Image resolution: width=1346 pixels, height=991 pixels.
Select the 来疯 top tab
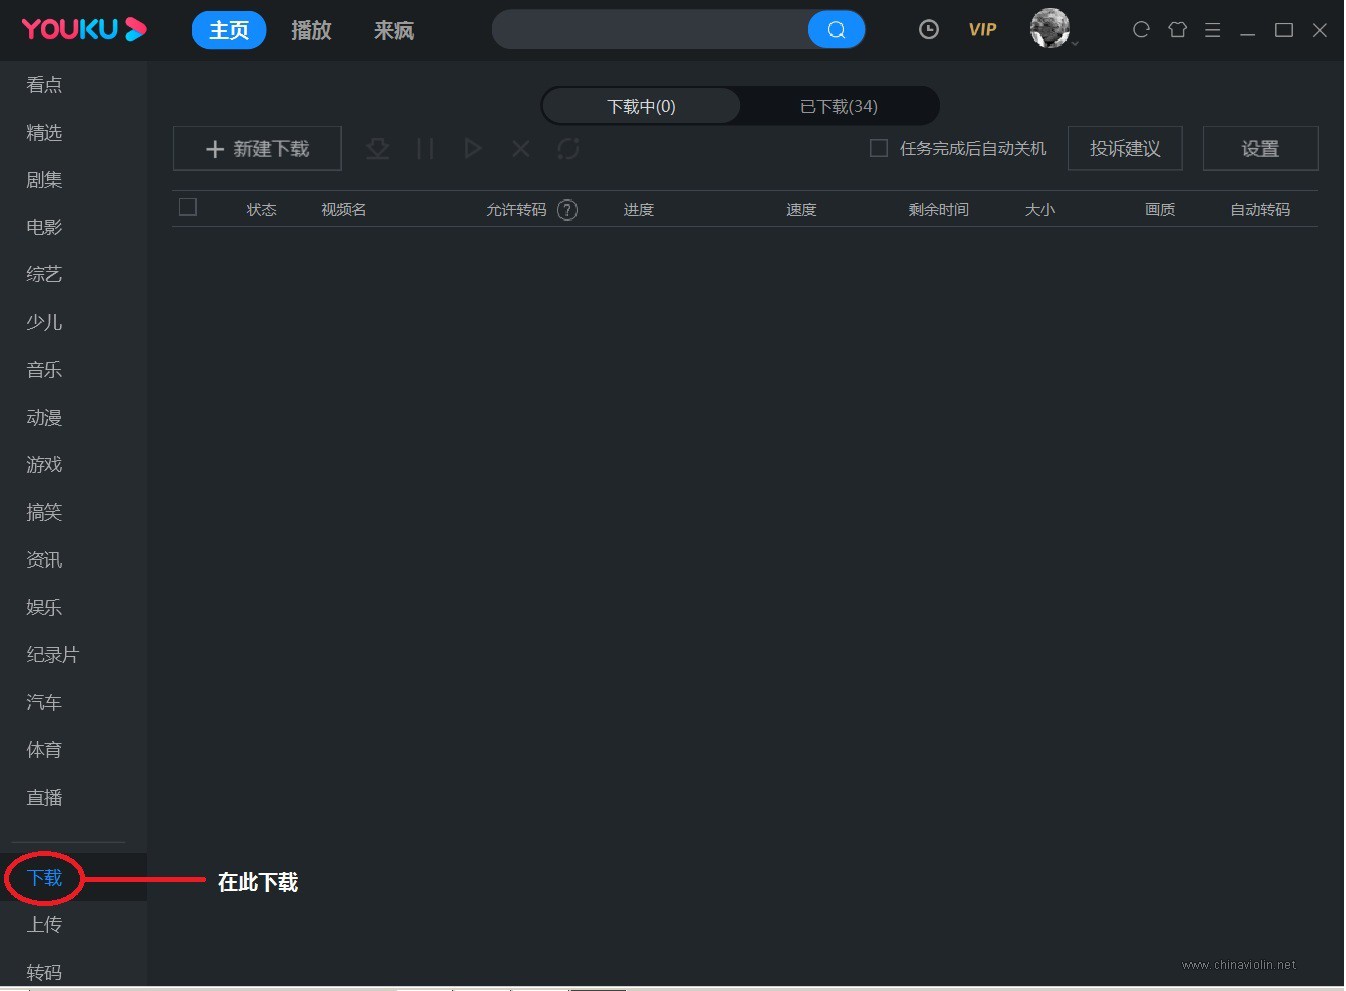(394, 30)
